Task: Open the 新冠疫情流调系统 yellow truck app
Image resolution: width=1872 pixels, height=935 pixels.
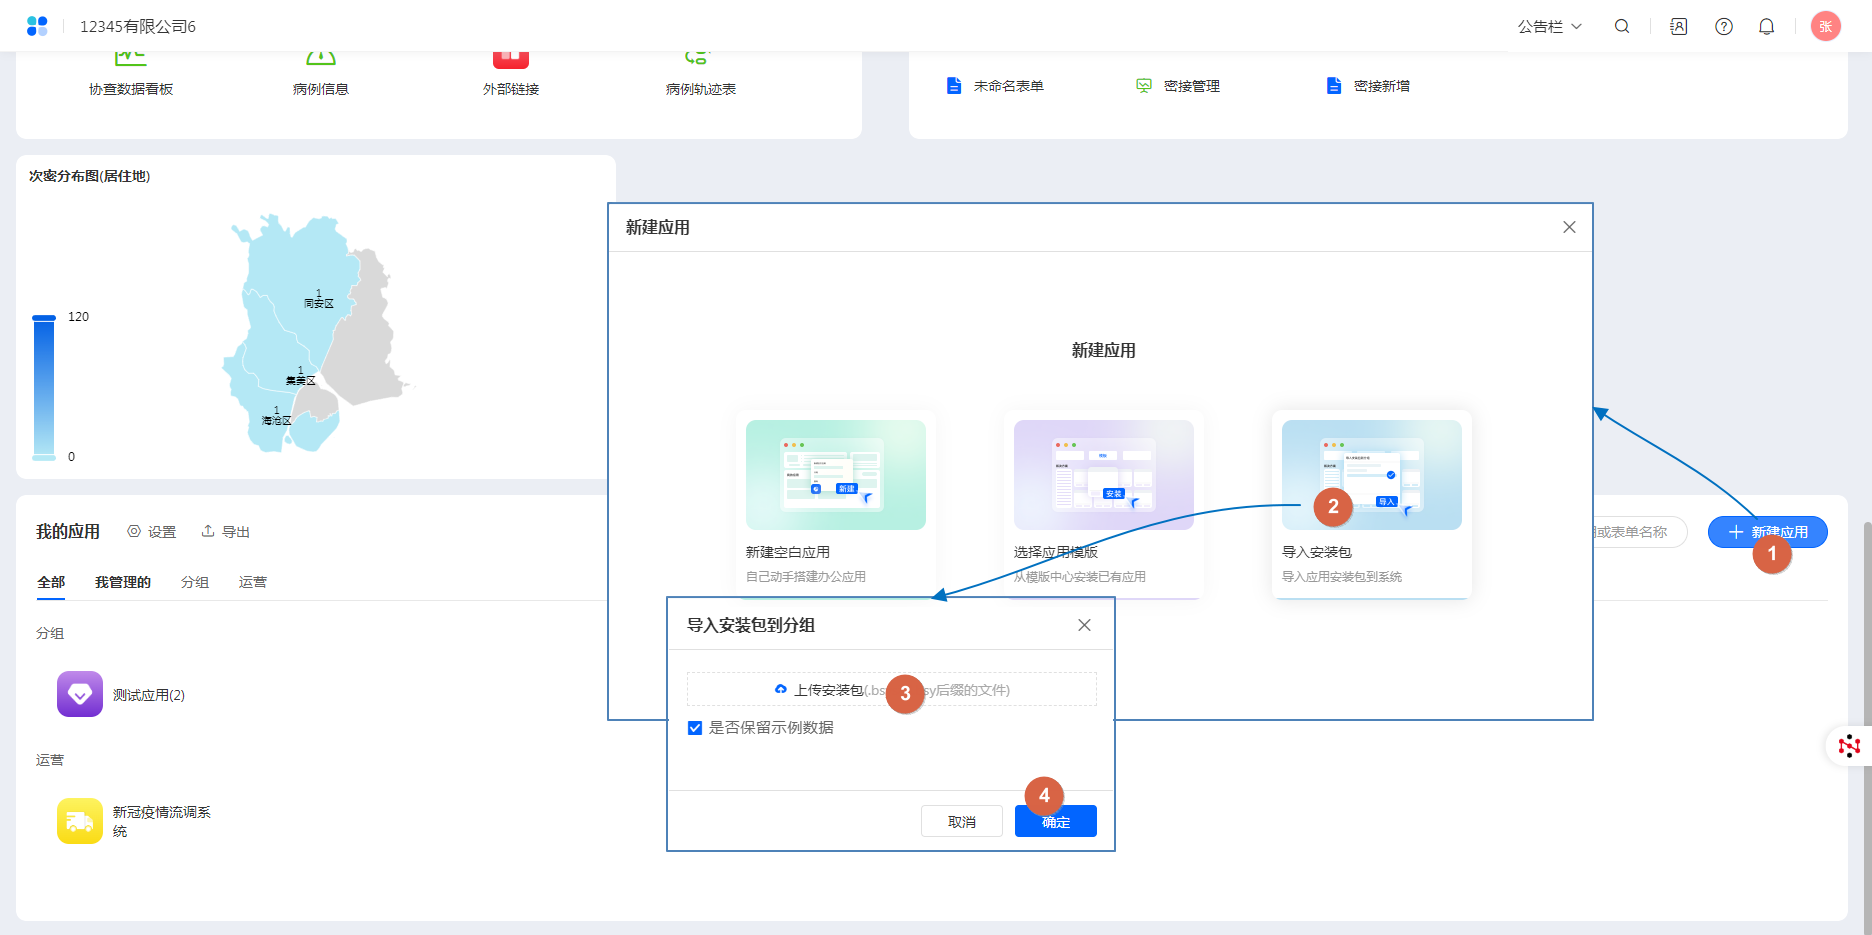Action: (x=80, y=821)
